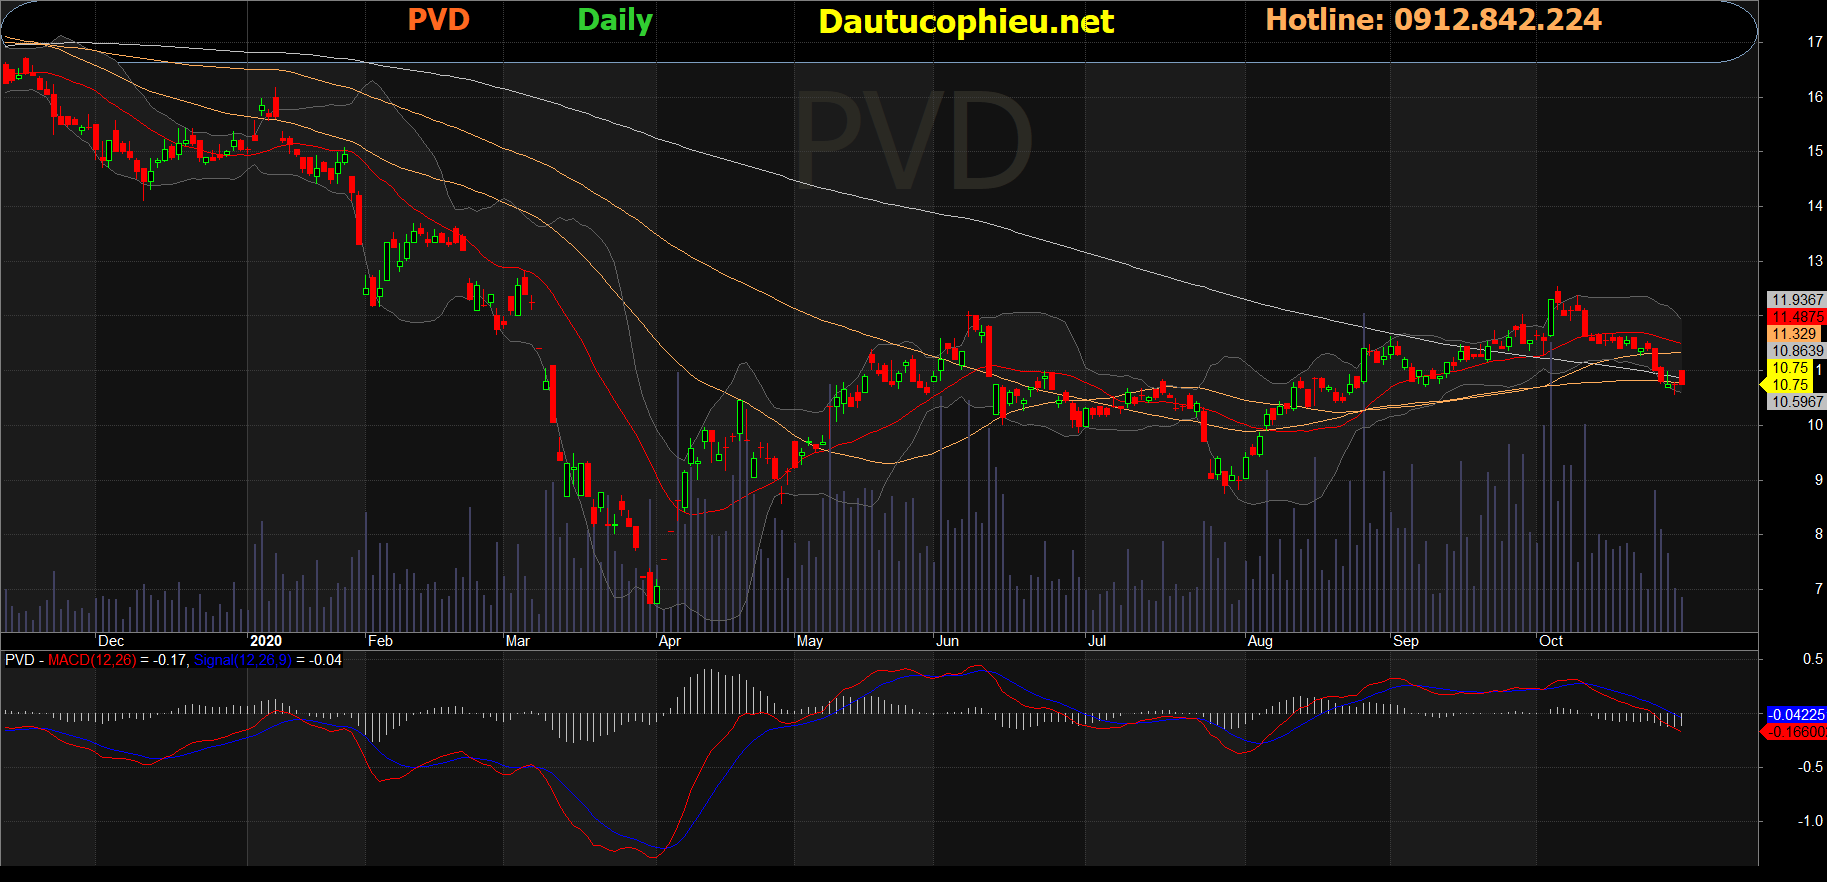
Task: Click the gray 10.5967 lower band tag
Action: click(x=1797, y=402)
